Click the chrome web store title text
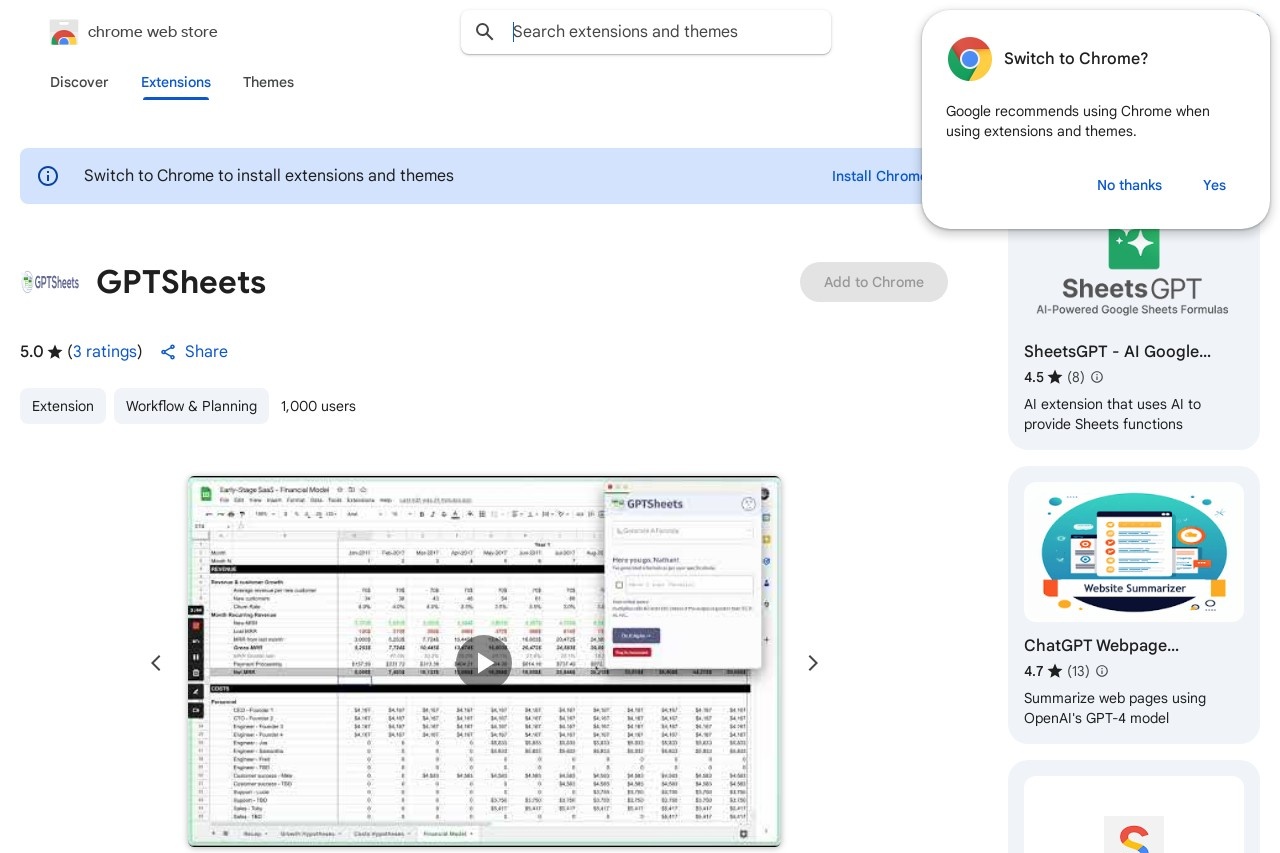This screenshot has height=853, width=1280. 153,32
